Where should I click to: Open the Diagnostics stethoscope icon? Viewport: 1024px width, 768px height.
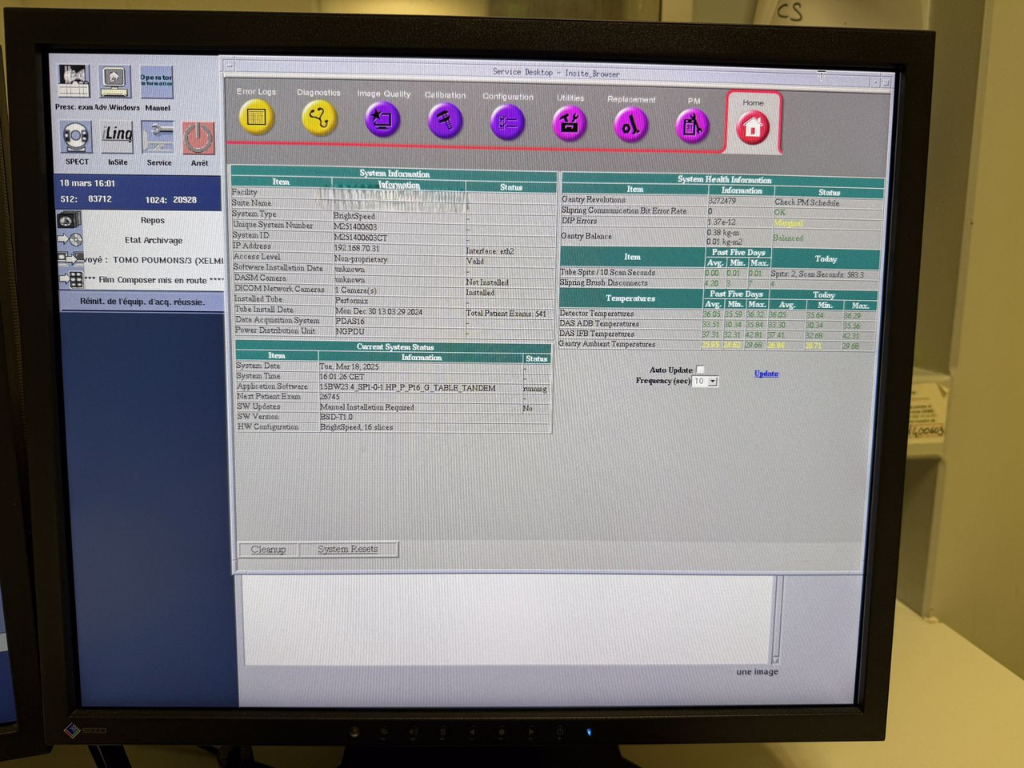point(319,118)
